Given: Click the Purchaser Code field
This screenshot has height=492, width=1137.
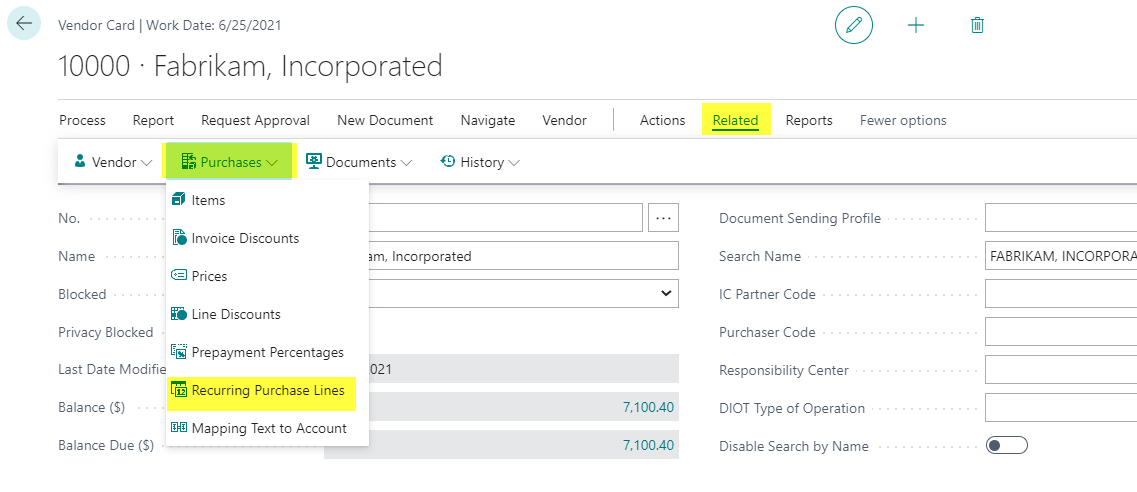Looking at the screenshot, I should tap(1061, 332).
